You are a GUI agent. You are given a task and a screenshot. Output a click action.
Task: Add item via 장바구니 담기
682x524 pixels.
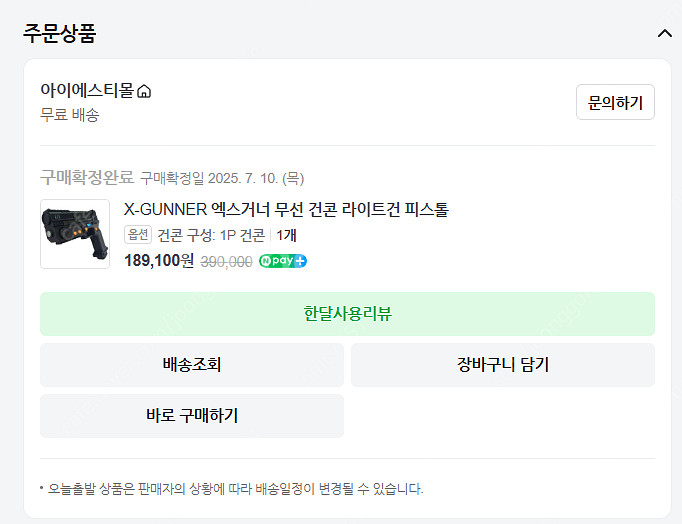pyautogui.click(x=503, y=364)
